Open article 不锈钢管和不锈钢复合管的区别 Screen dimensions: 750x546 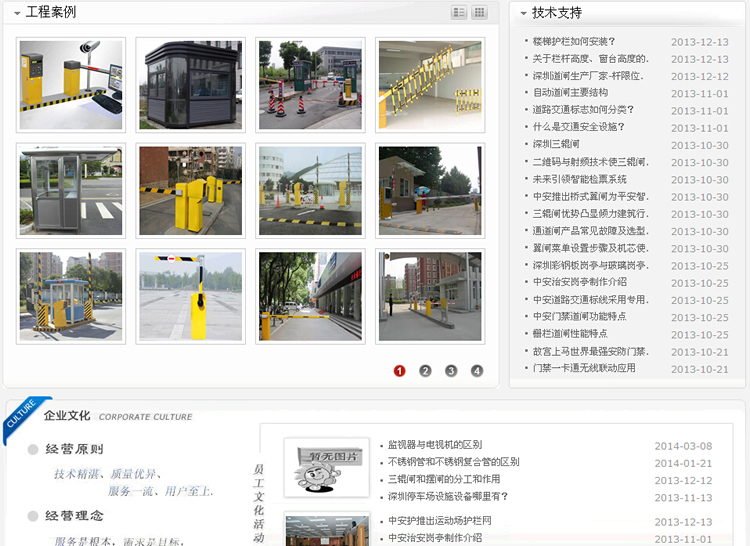pyautogui.click(x=453, y=462)
